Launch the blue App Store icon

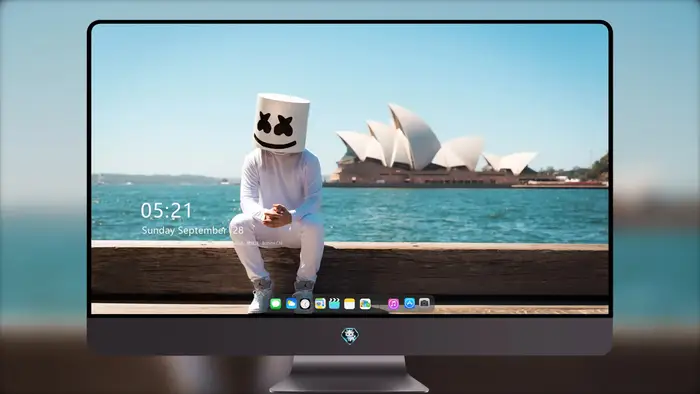point(409,303)
